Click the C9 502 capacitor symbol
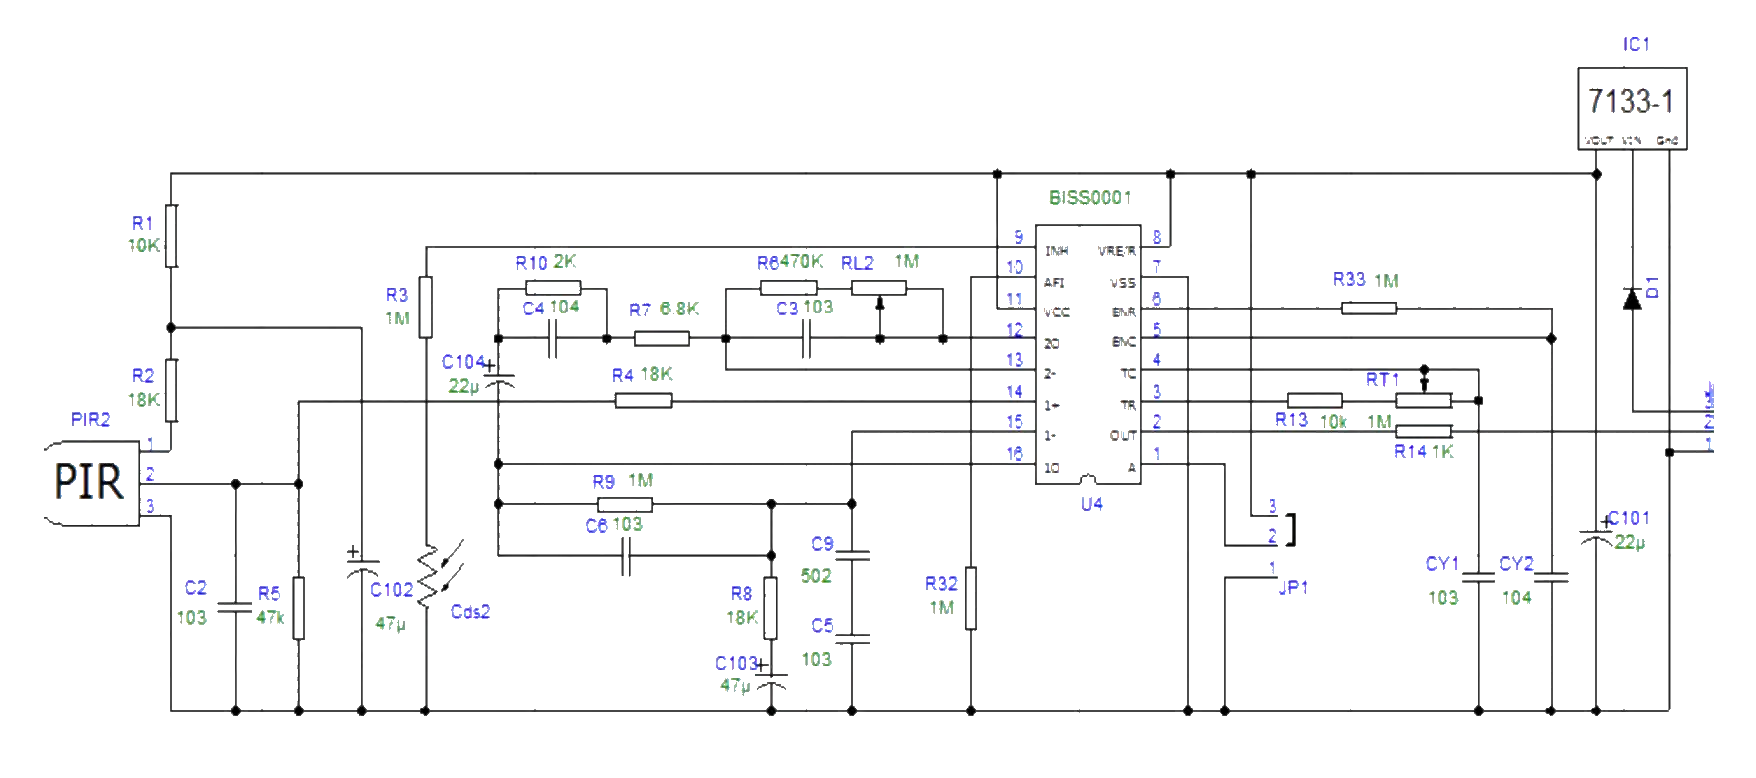 click(x=852, y=554)
